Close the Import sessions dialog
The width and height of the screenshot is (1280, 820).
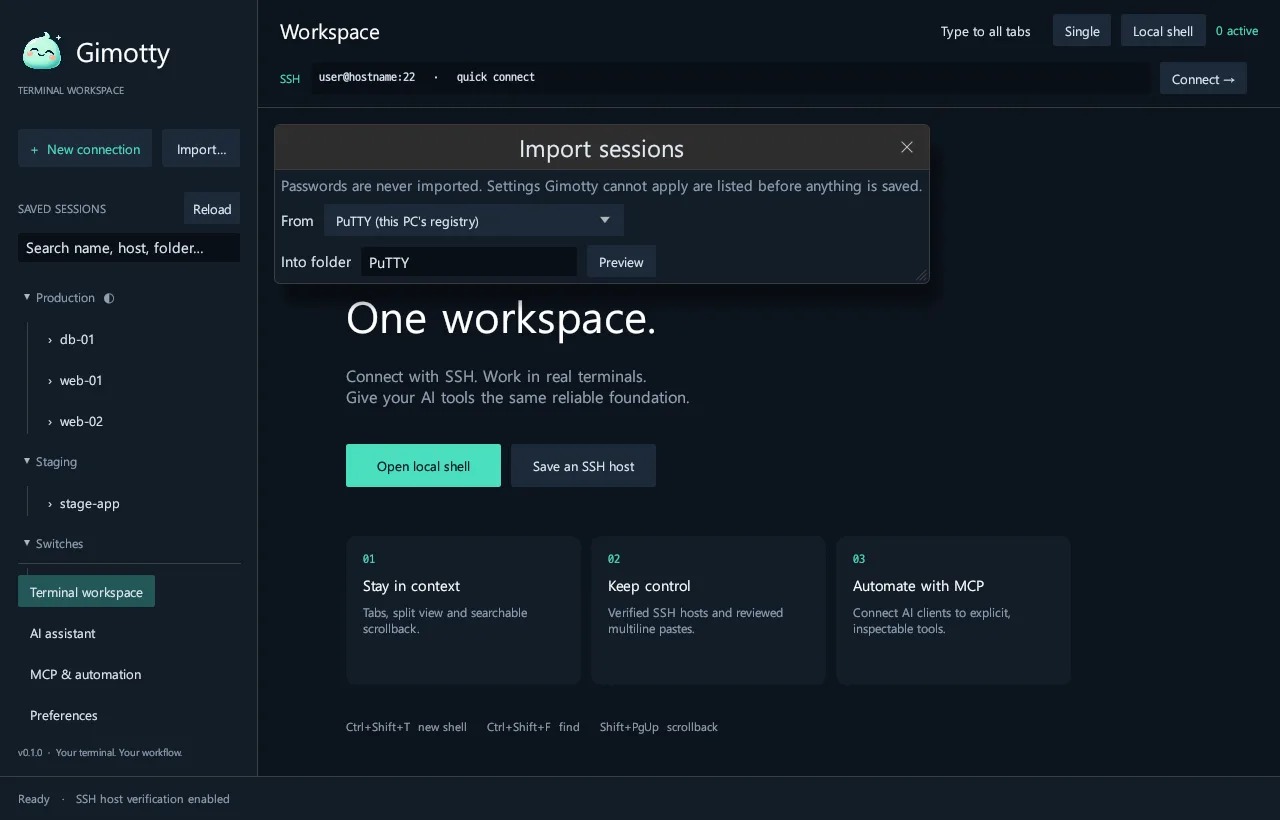point(907,147)
